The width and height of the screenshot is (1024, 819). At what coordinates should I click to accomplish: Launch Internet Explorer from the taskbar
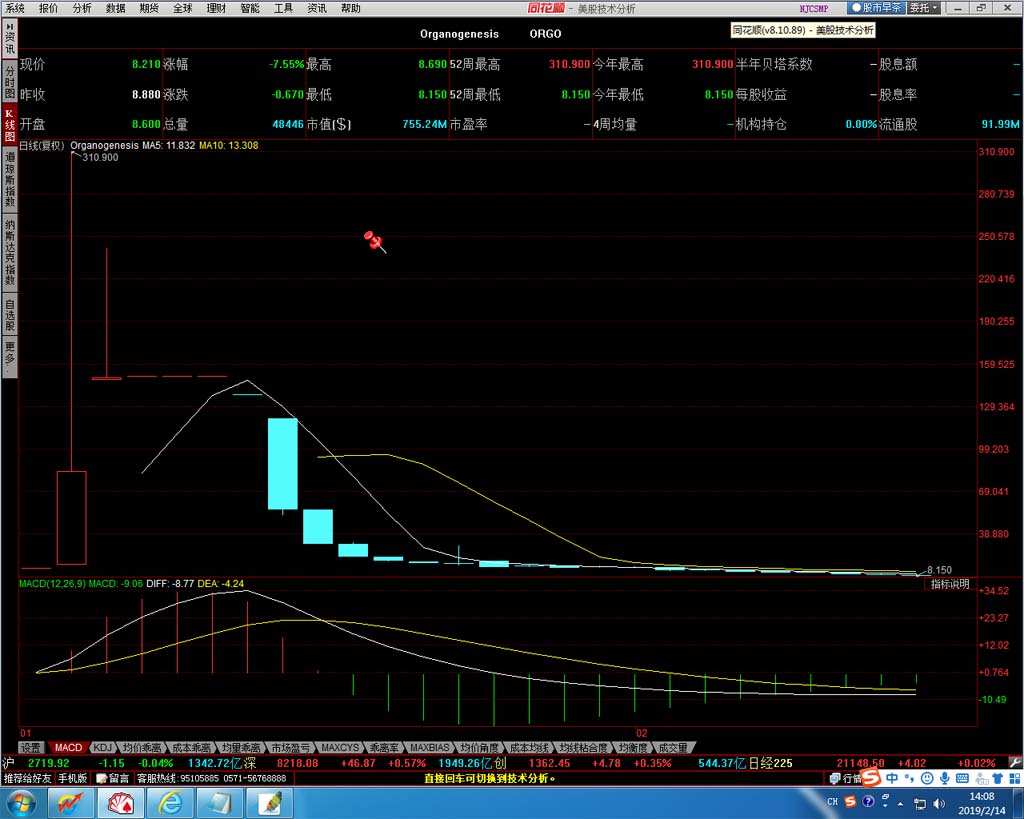170,803
